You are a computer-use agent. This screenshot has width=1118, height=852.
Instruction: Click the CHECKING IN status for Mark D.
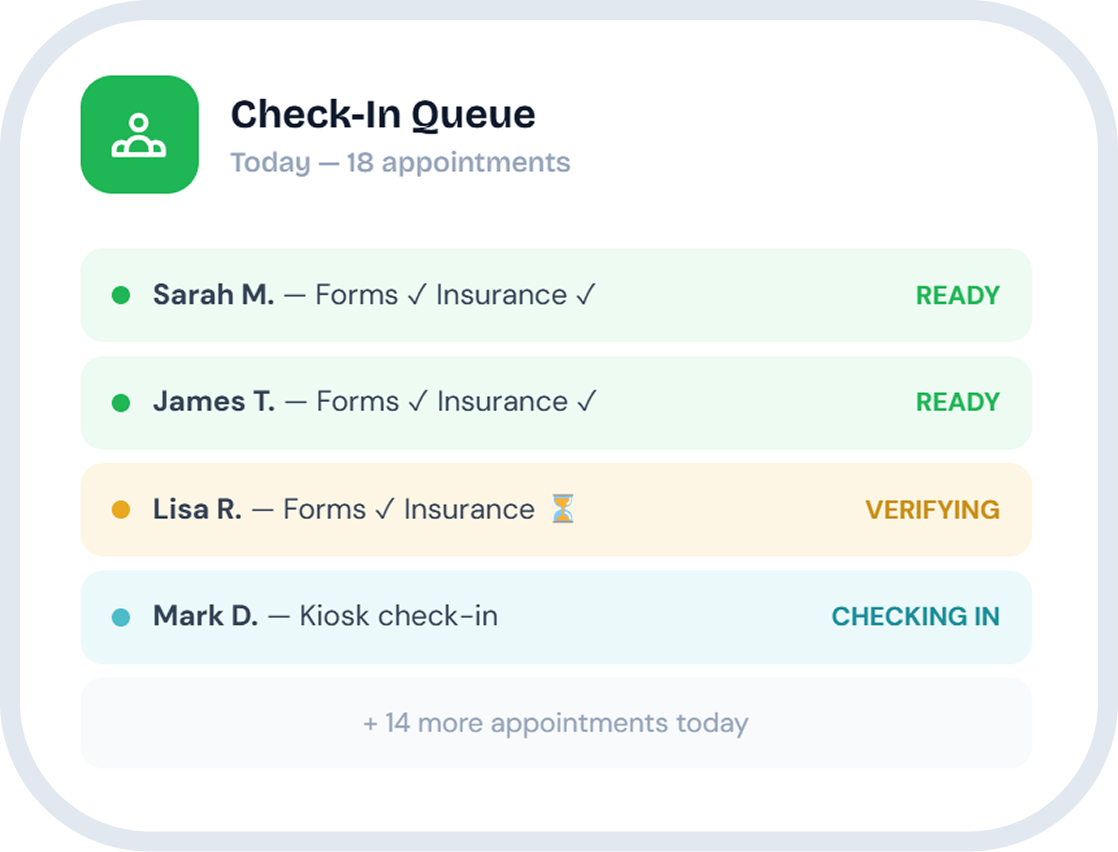[x=915, y=617]
